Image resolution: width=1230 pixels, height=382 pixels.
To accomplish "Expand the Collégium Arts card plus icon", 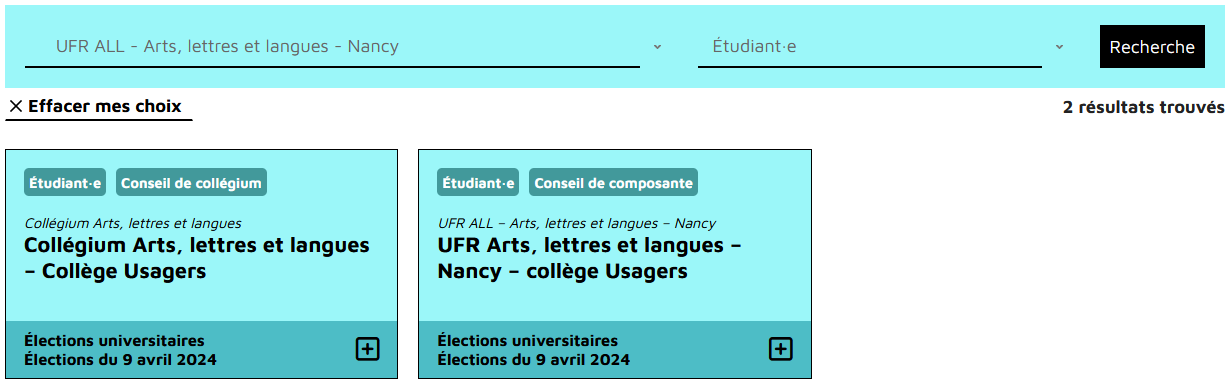I will click(x=368, y=349).
